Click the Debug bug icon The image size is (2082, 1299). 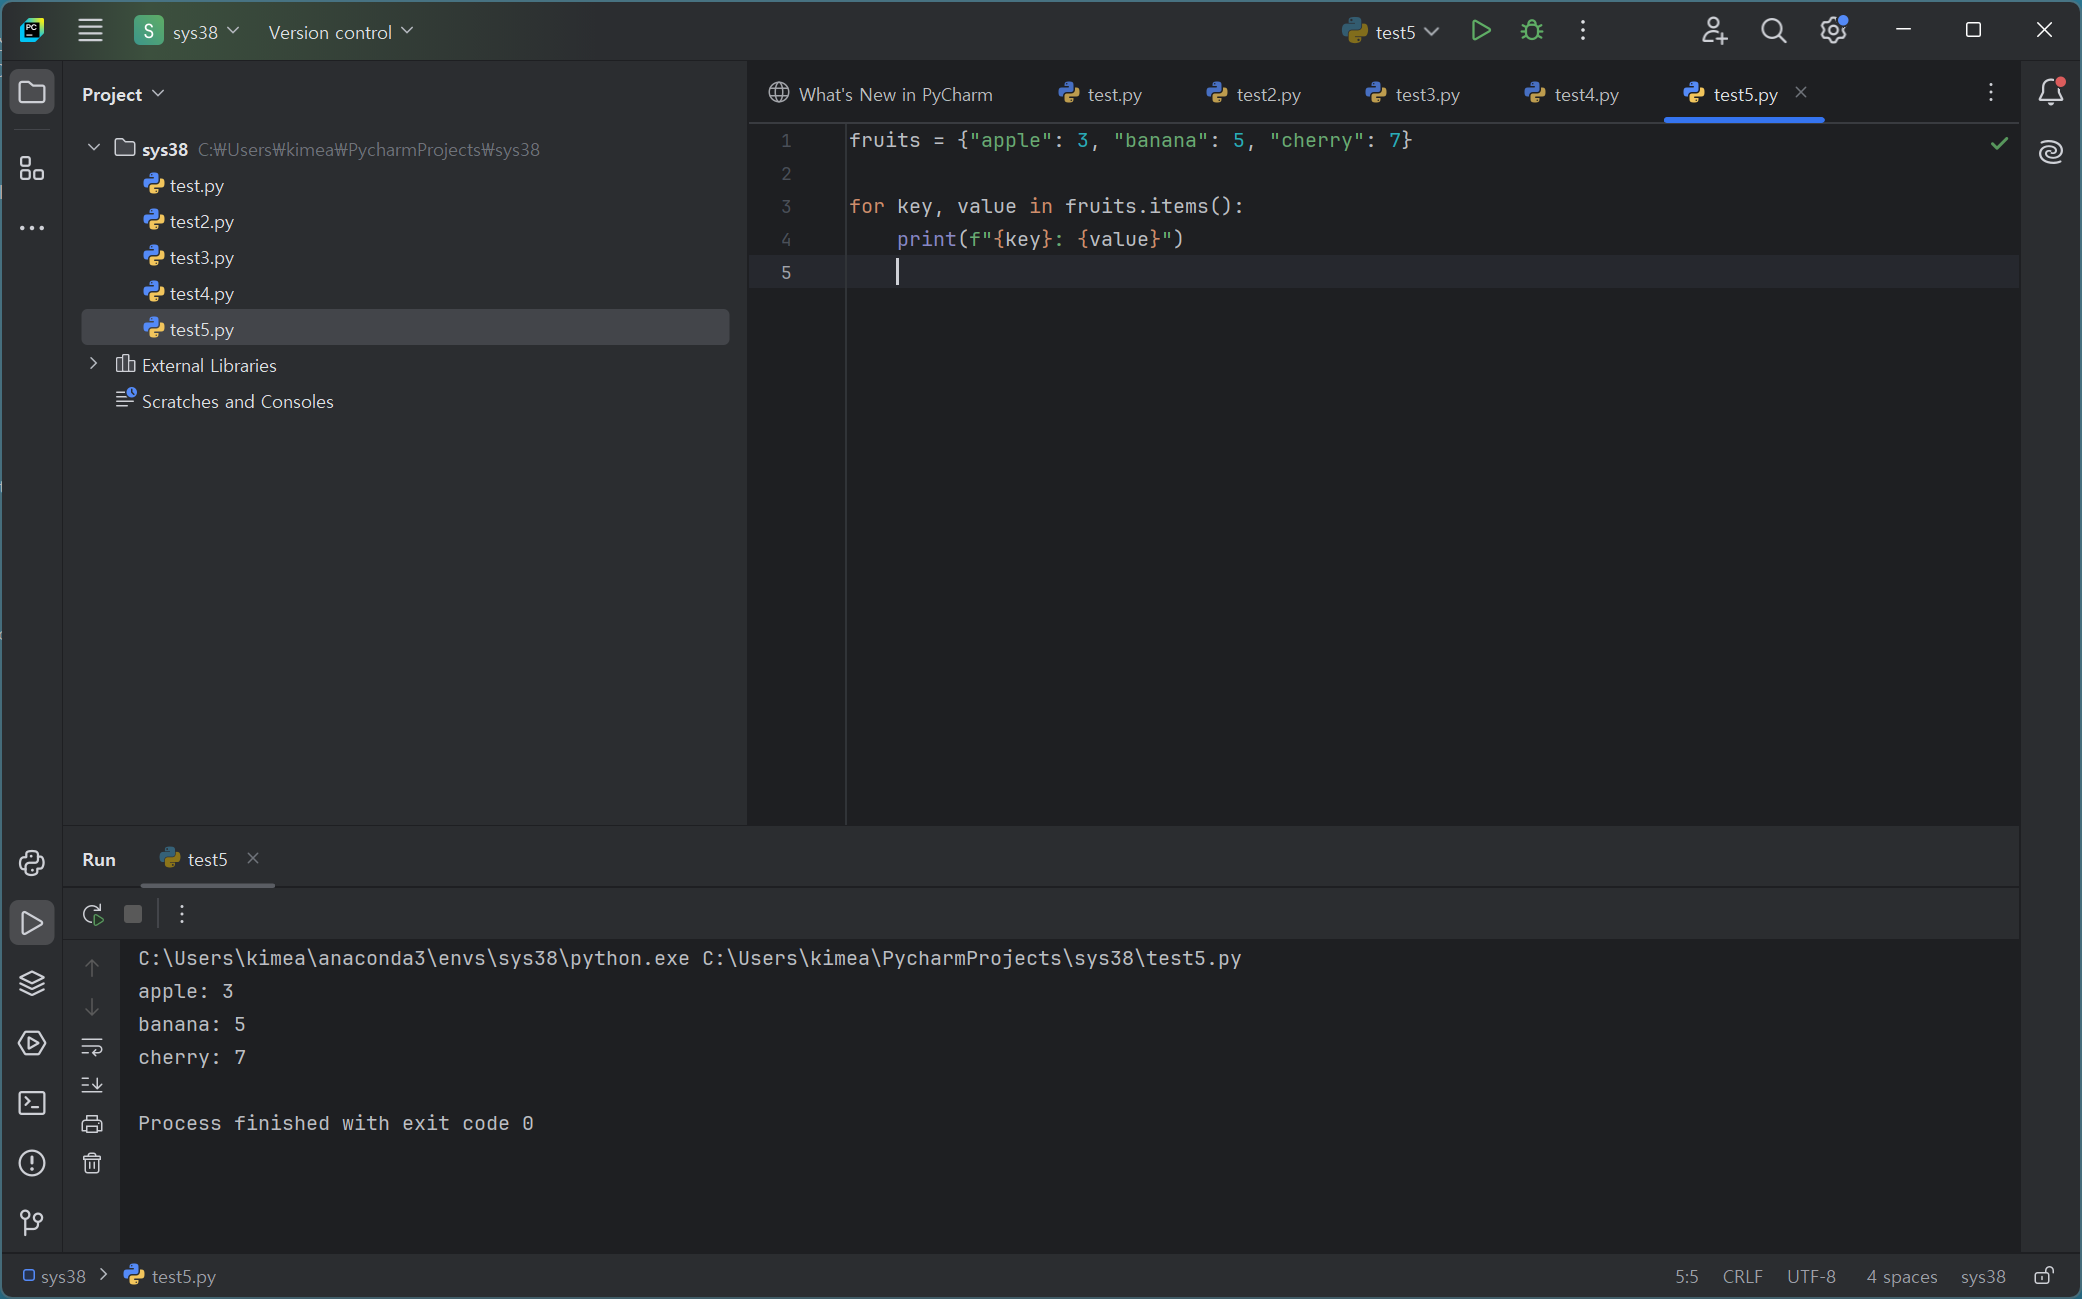coord(1531,31)
